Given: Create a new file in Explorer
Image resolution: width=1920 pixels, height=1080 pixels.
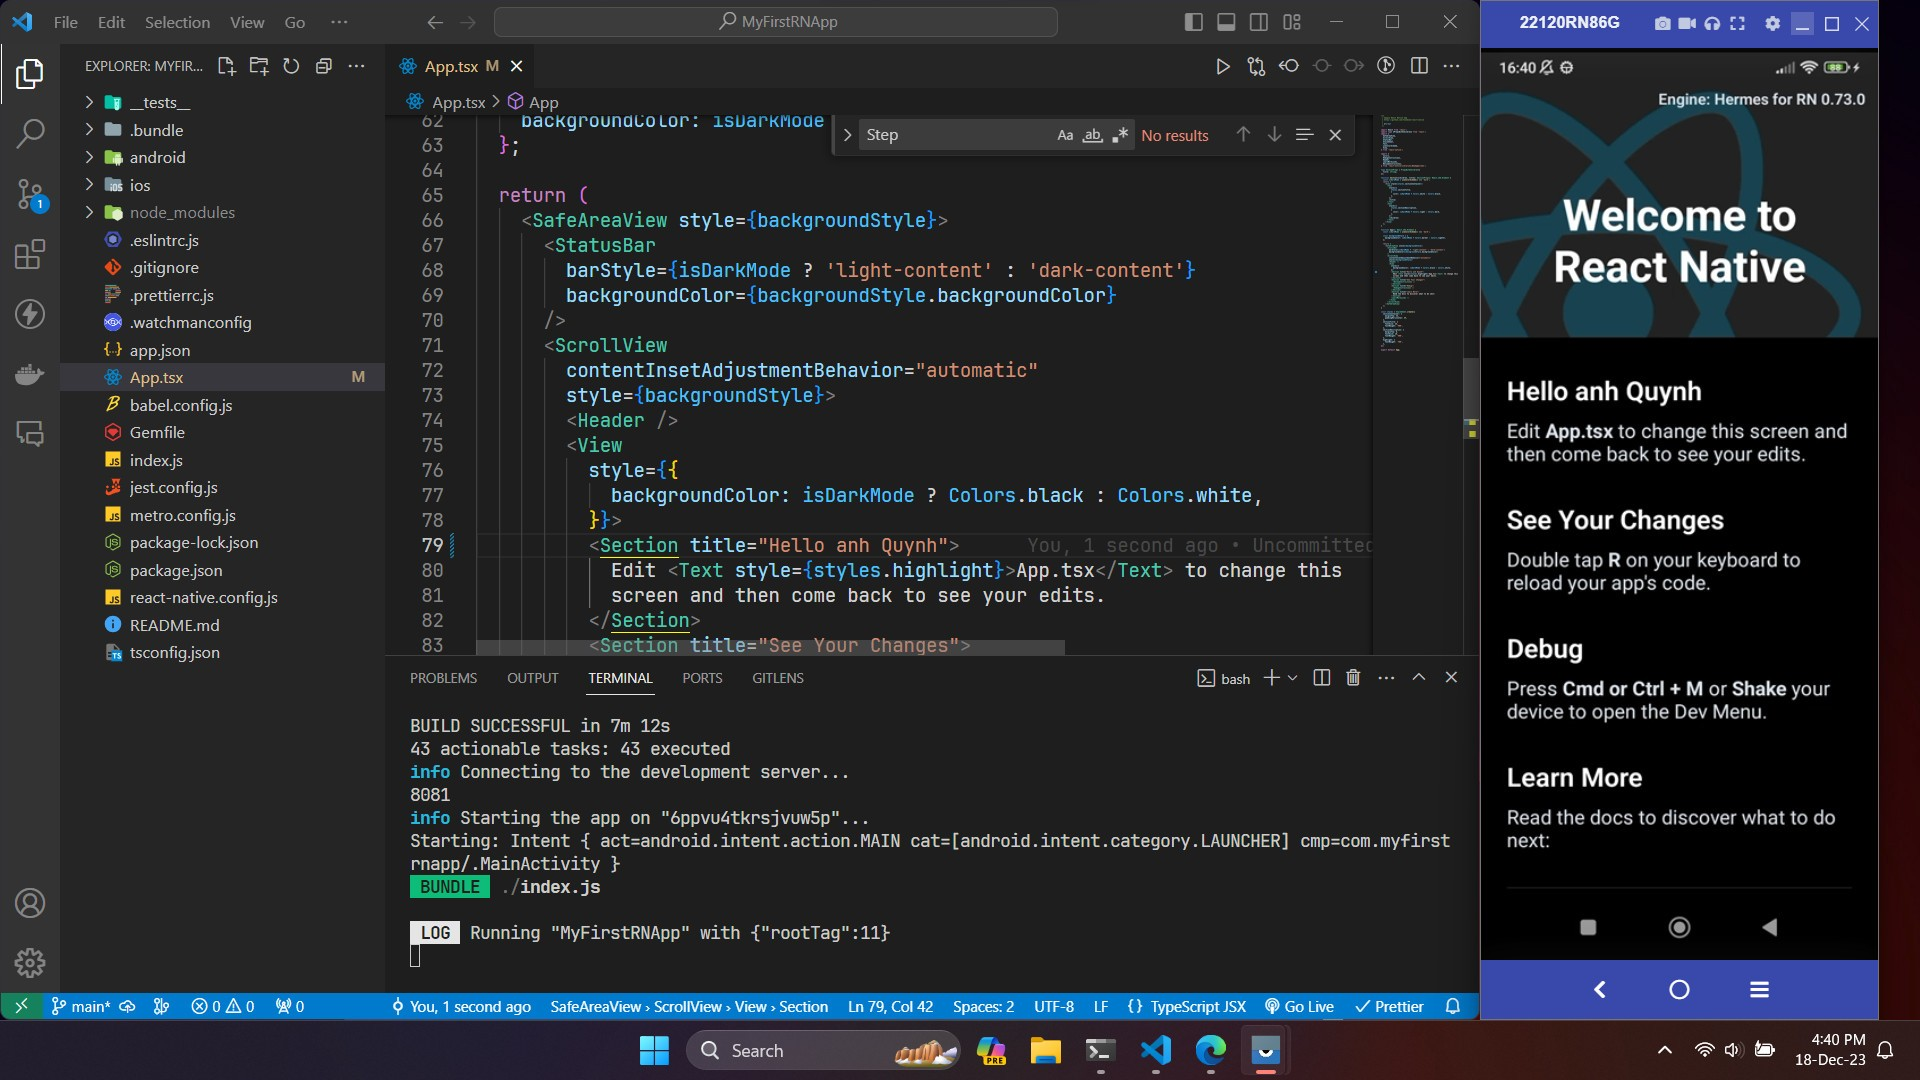Looking at the screenshot, I should [x=226, y=66].
